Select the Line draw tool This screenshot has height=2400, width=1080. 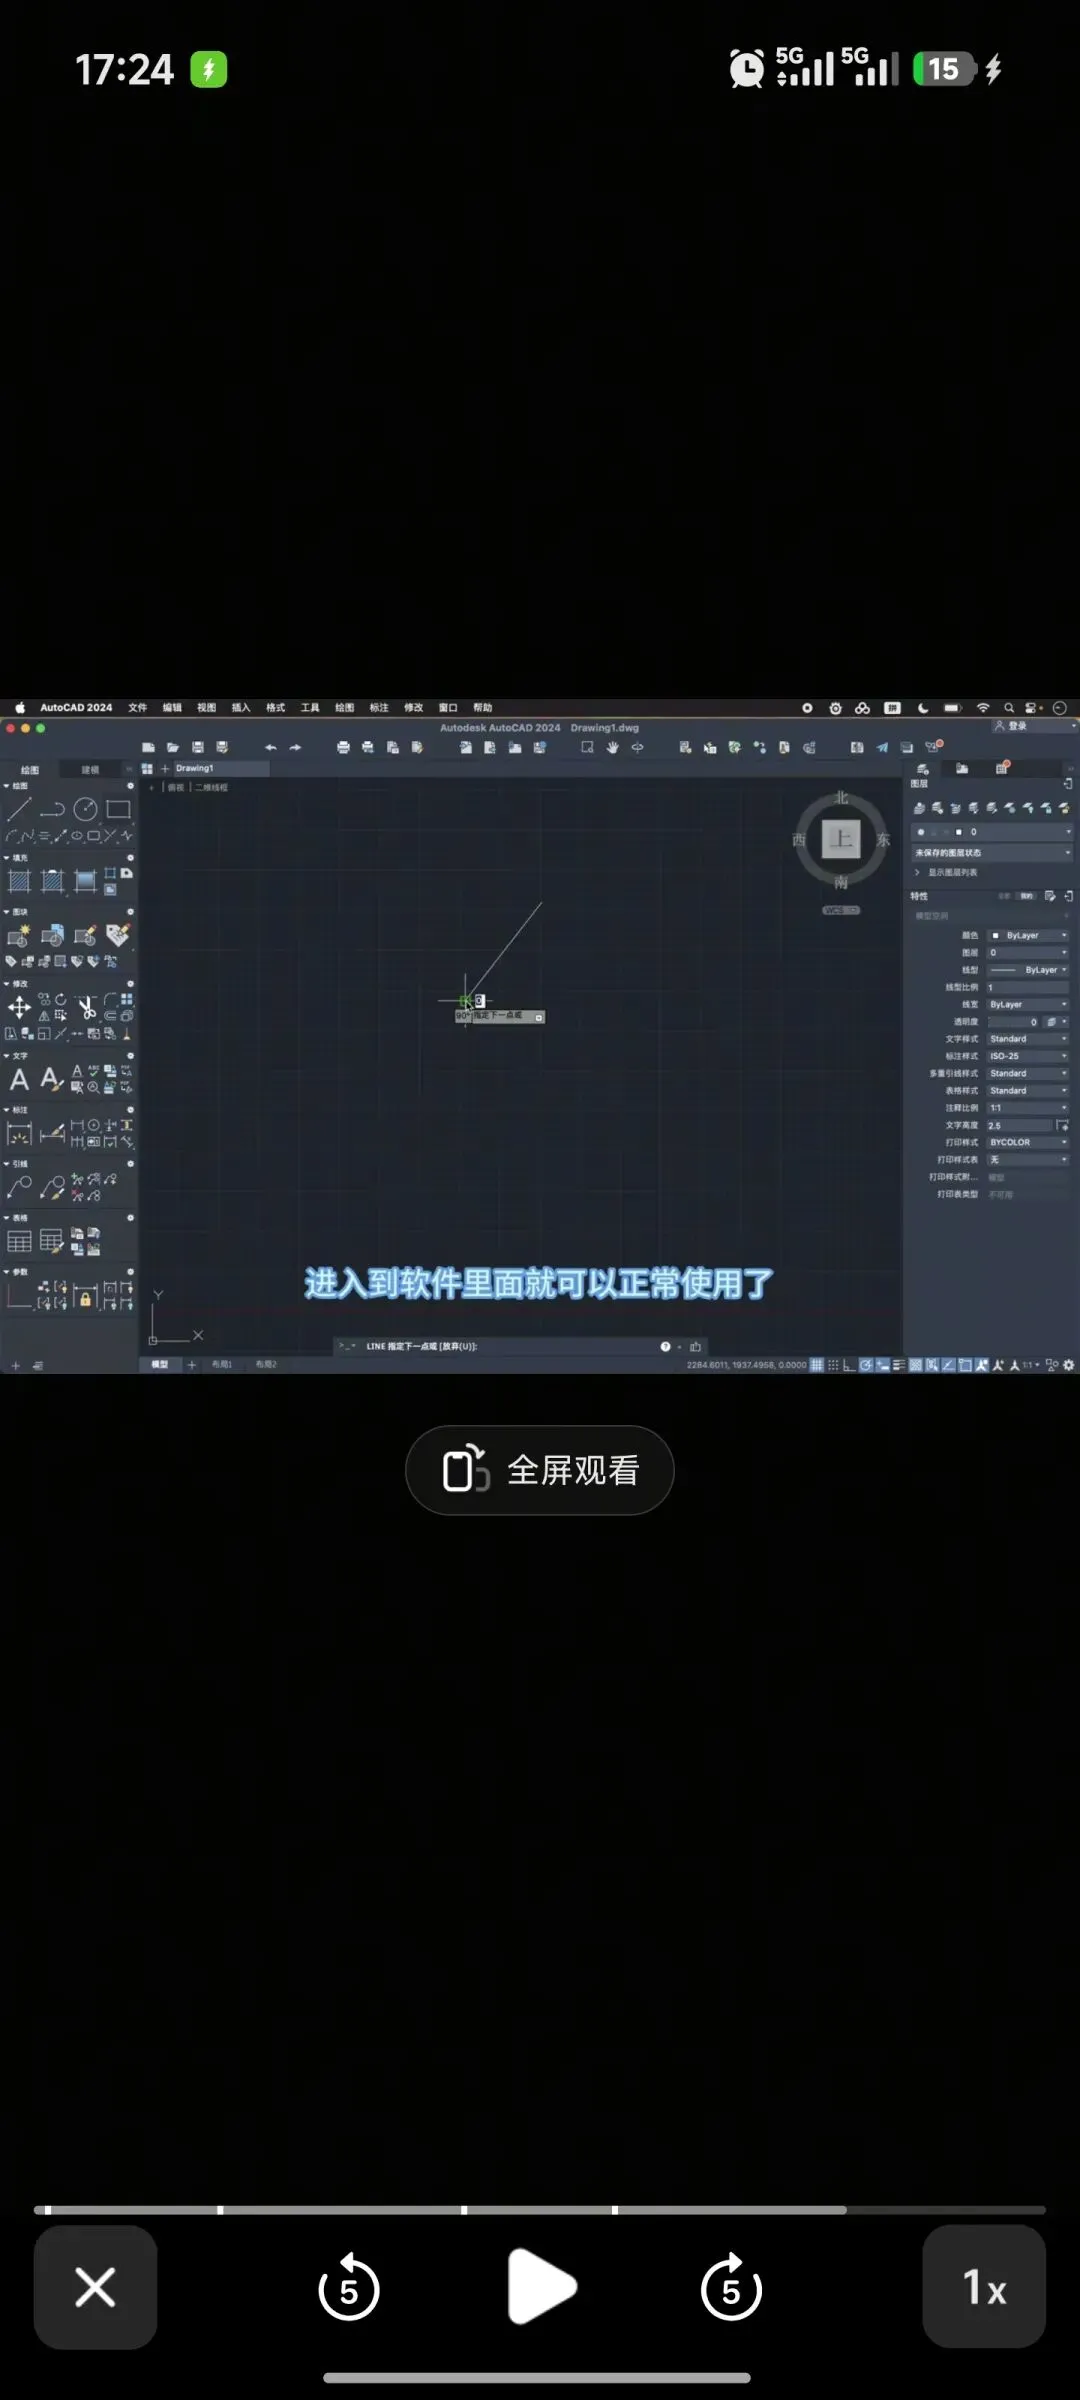click(x=20, y=809)
